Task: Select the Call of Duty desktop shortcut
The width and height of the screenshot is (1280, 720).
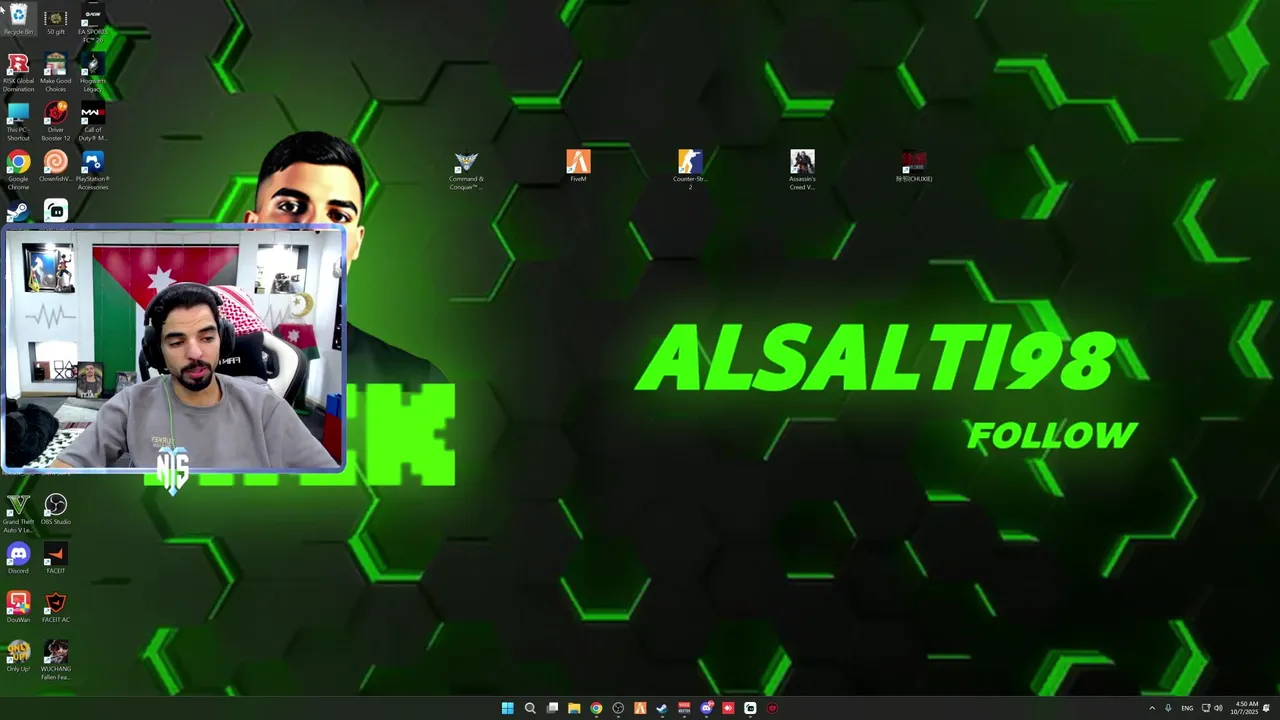Action: pyautogui.click(x=92, y=122)
